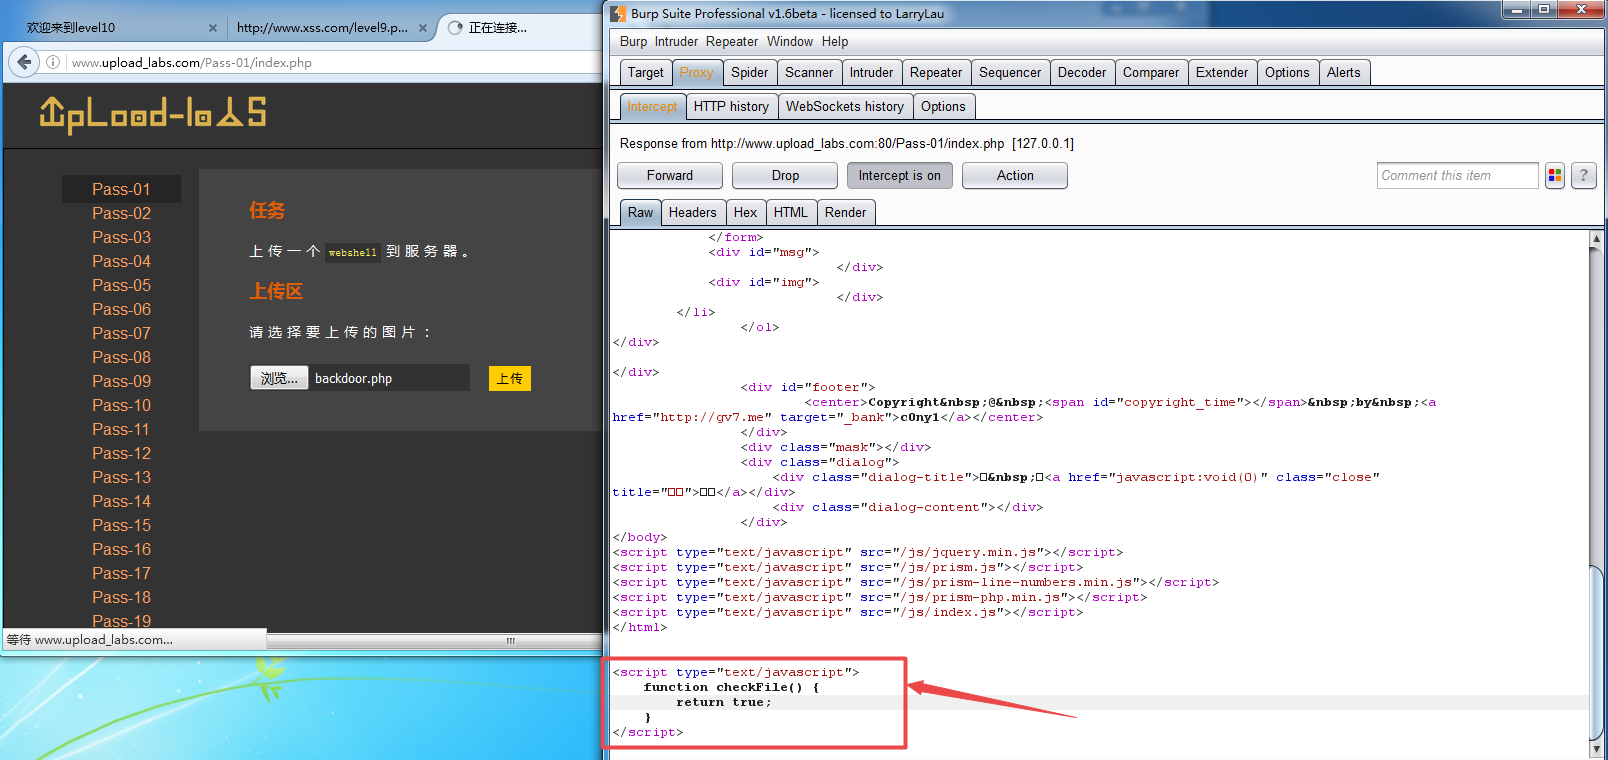Click the yellow 上传 upload button
The width and height of the screenshot is (1608, 760).
510,378
